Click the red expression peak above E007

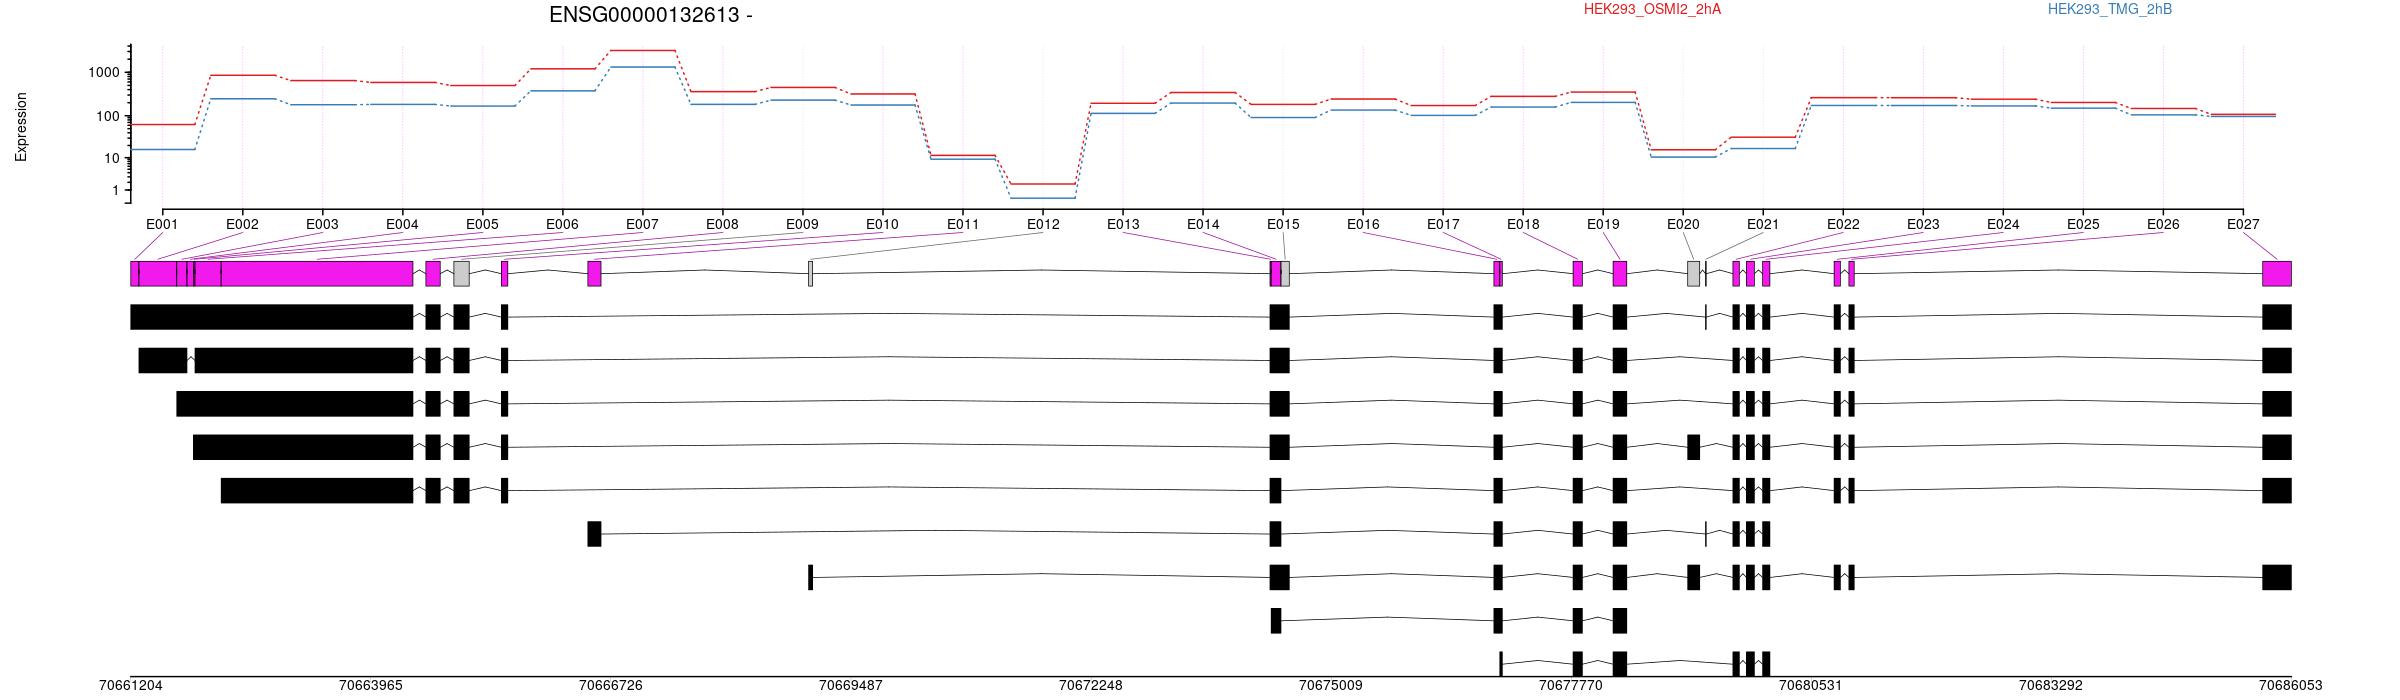[x=642, y=50]
